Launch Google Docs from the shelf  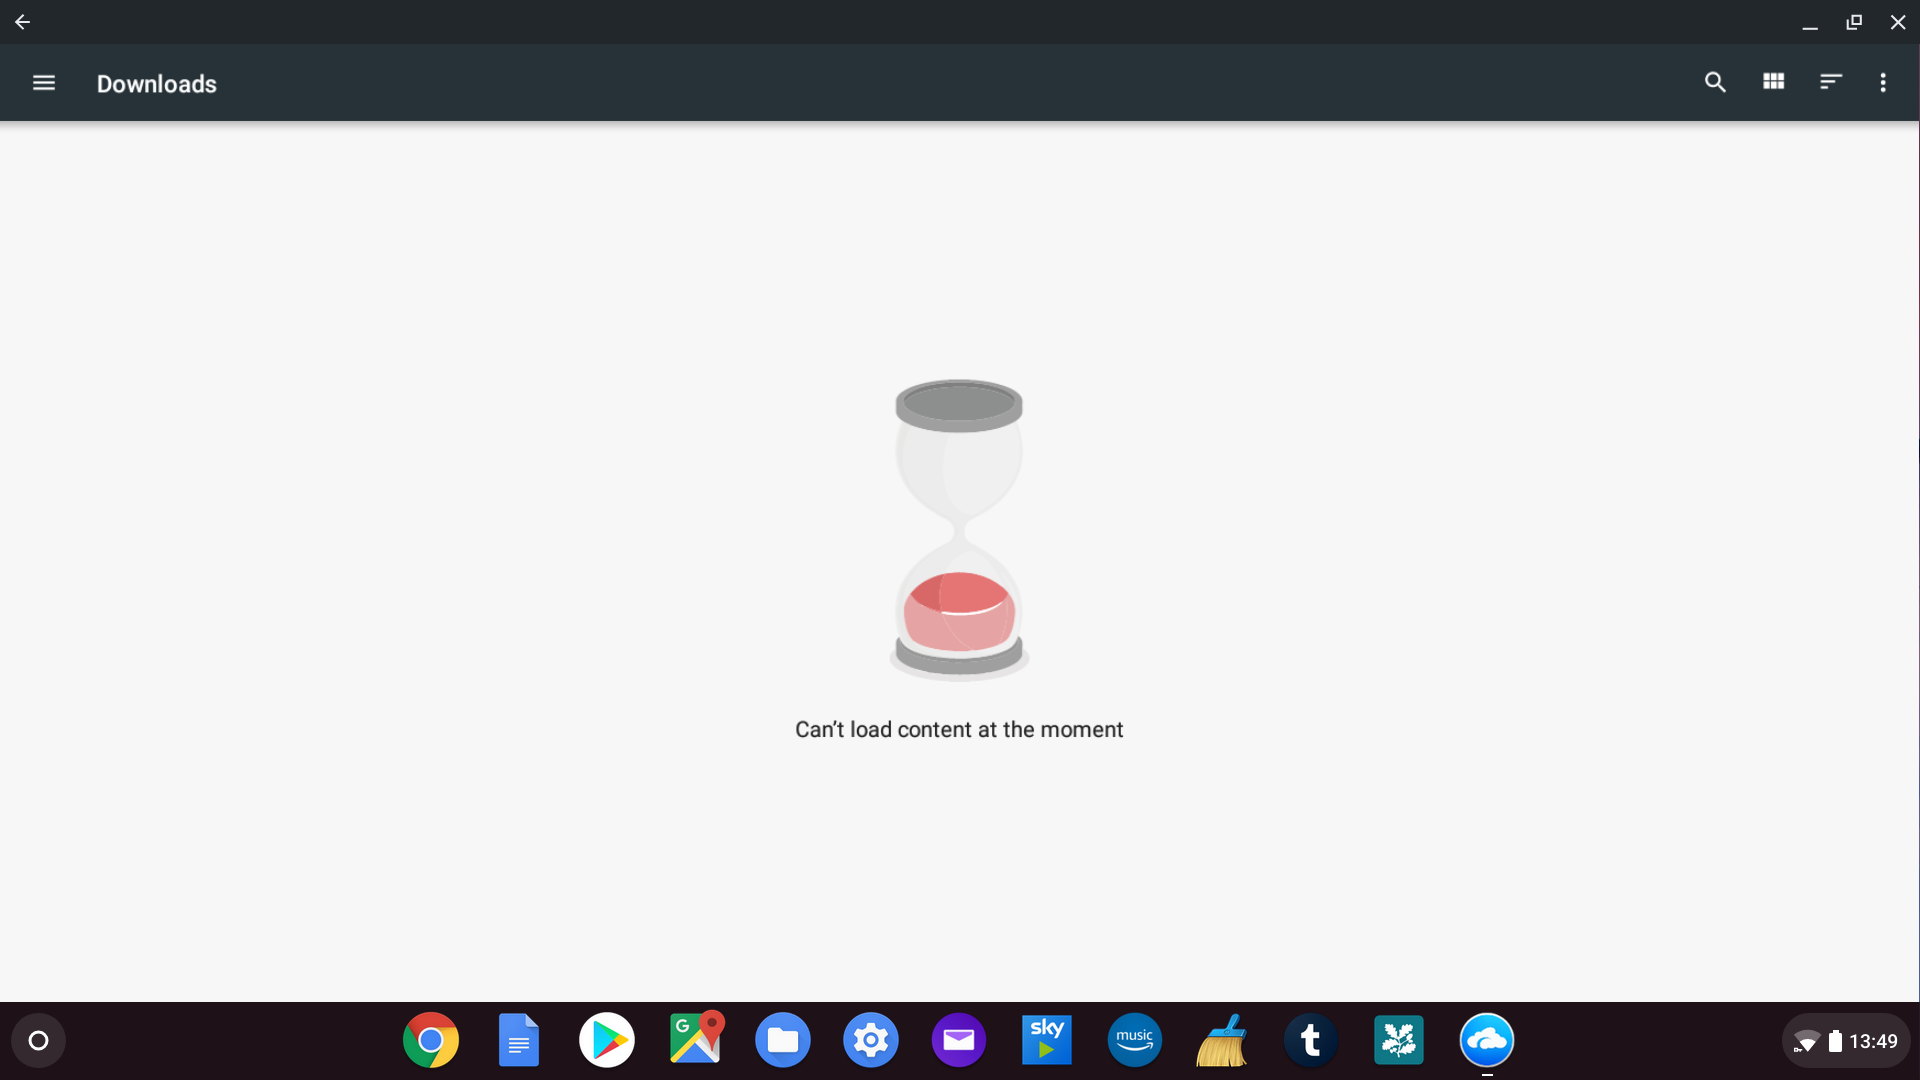(x=519, y=1040)
